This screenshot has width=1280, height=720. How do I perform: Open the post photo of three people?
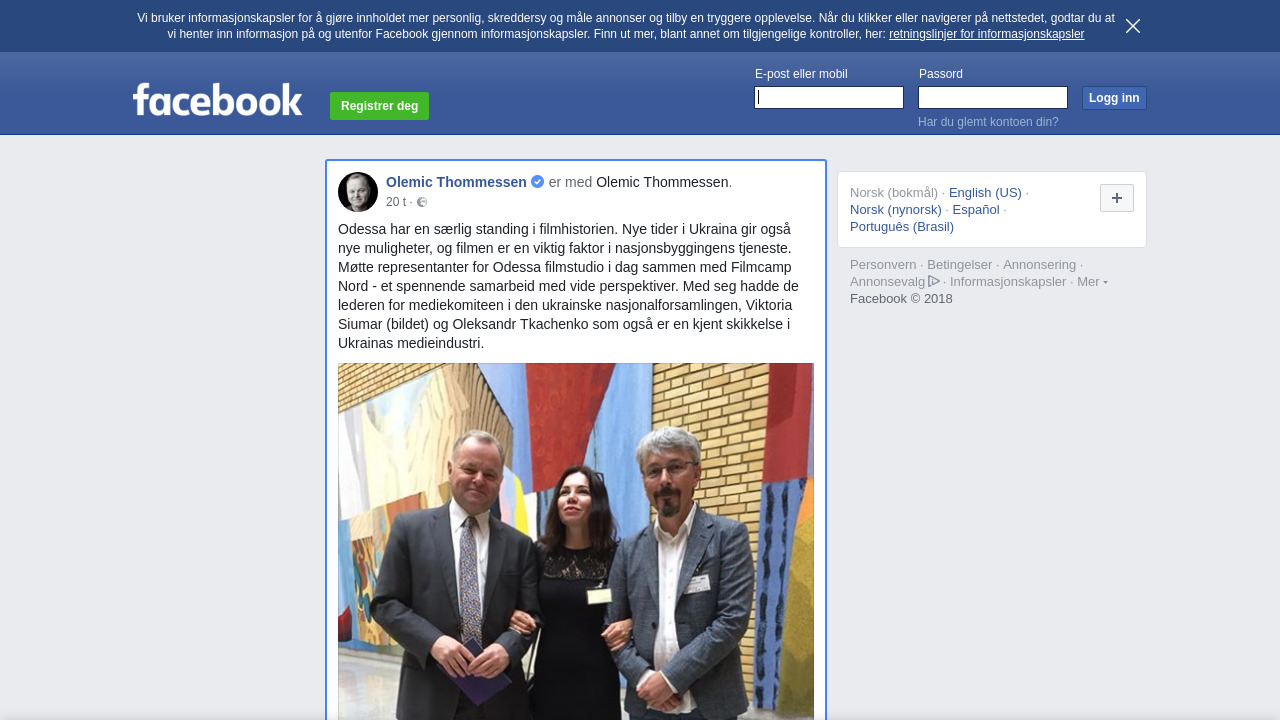[x=576, y=541]
